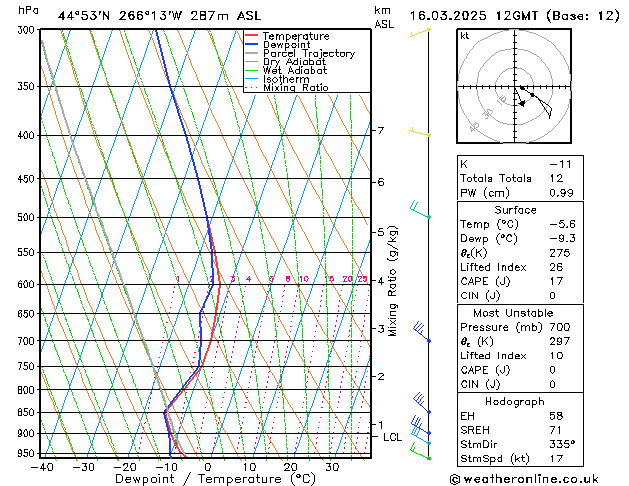This screenshot has height=486, width=629.
Task: Click the 'LCL' level marker
Action: 392,437
